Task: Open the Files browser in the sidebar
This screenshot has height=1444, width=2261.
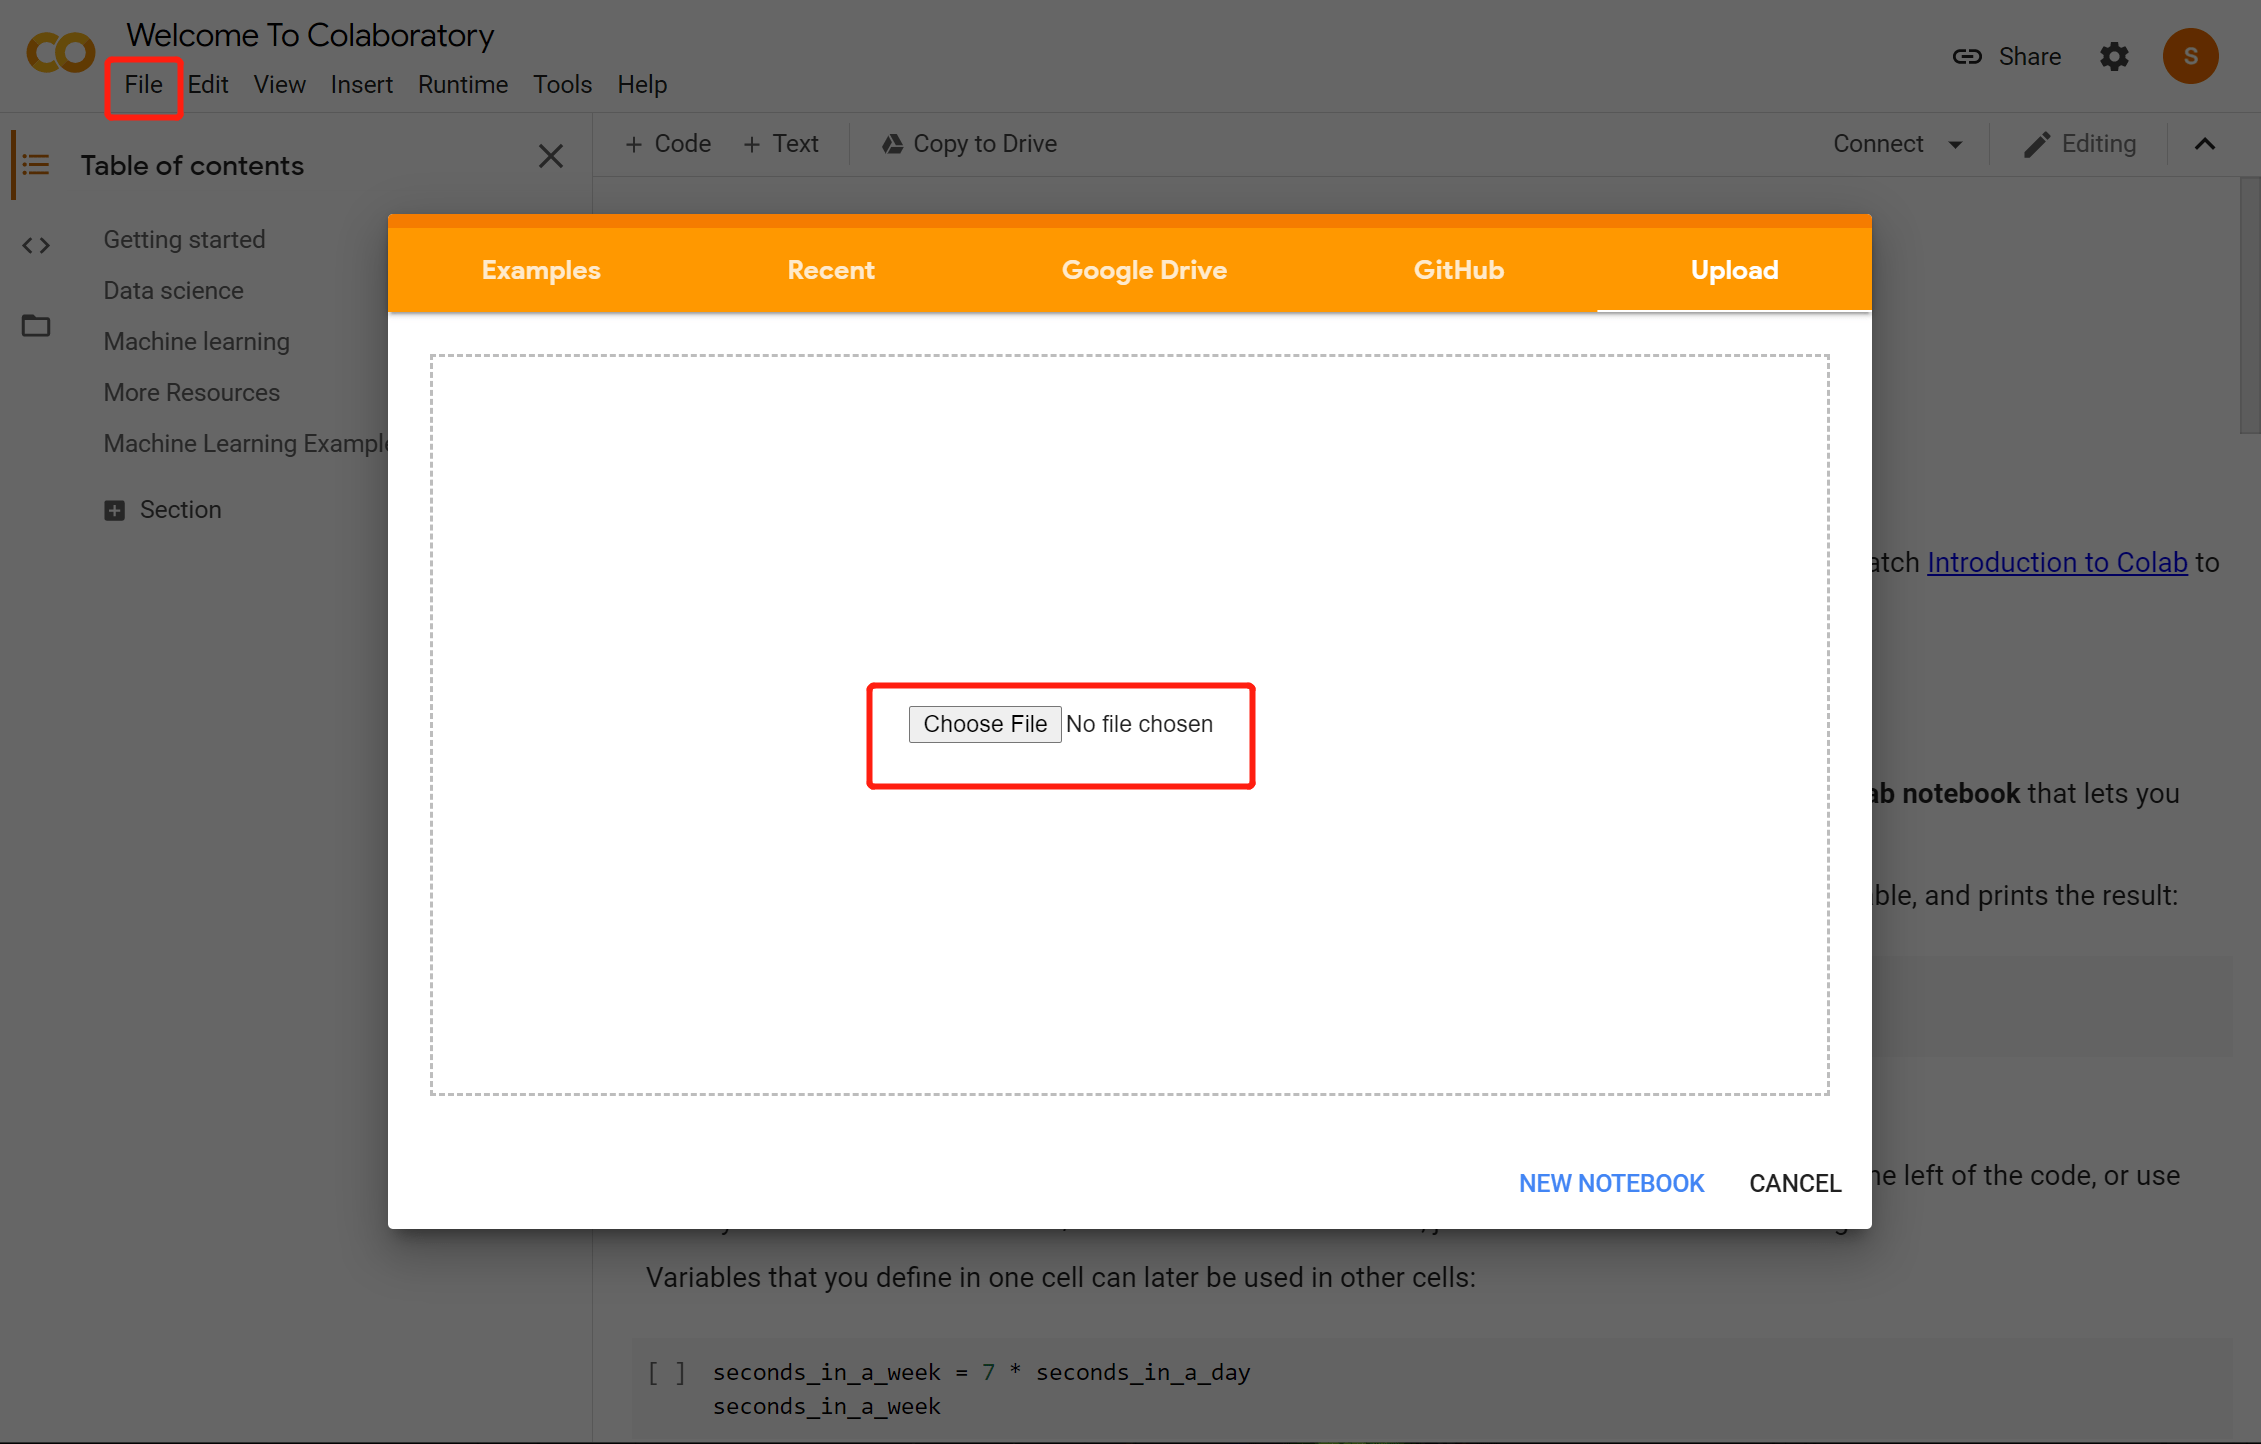Action: (x=36, y=325)
